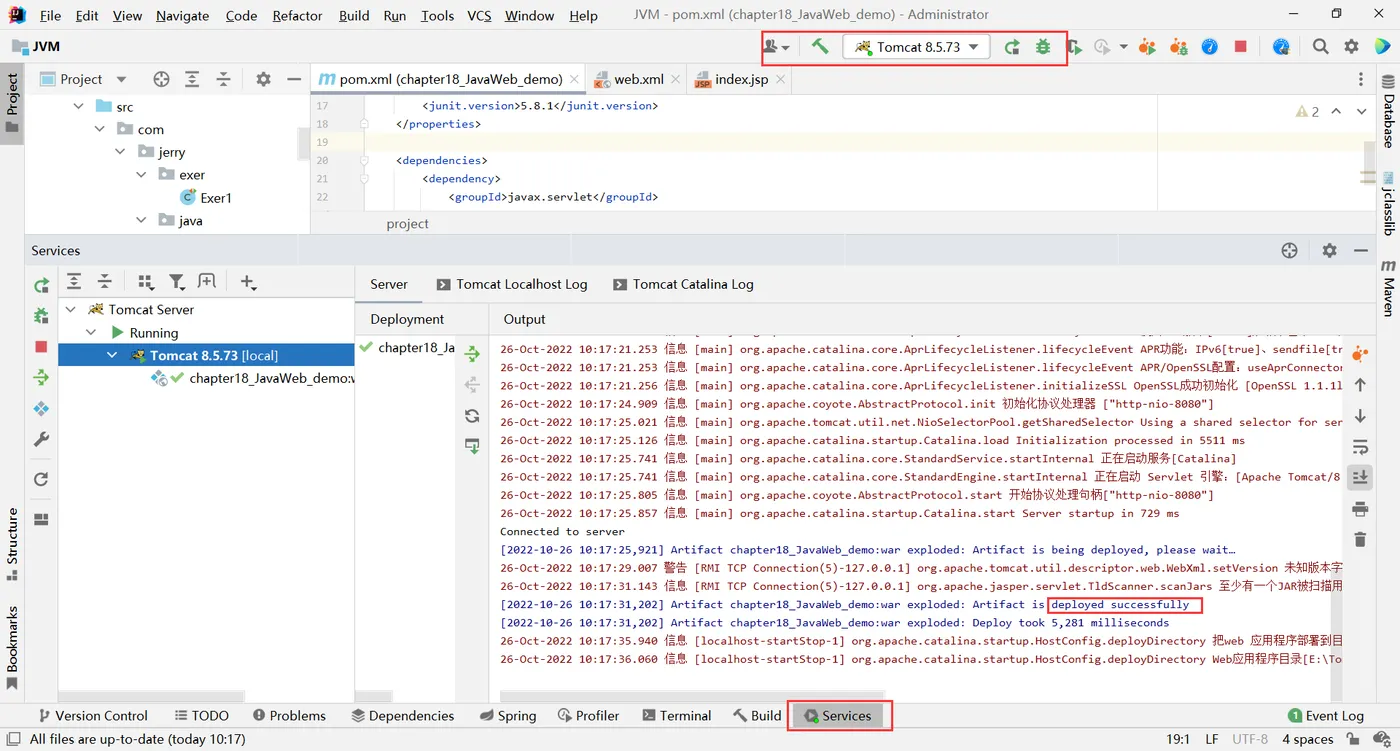Open Tomcat 8.5.73 run configuration dropdown
This screenshot has width=1400, height=751.
[917, 47]
